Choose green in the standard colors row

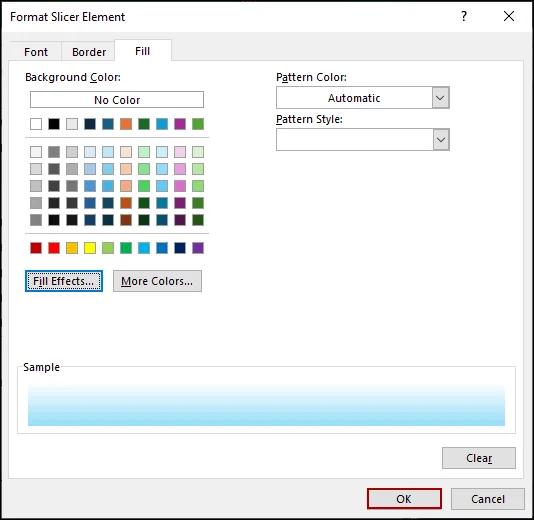(x=126, y=248)
